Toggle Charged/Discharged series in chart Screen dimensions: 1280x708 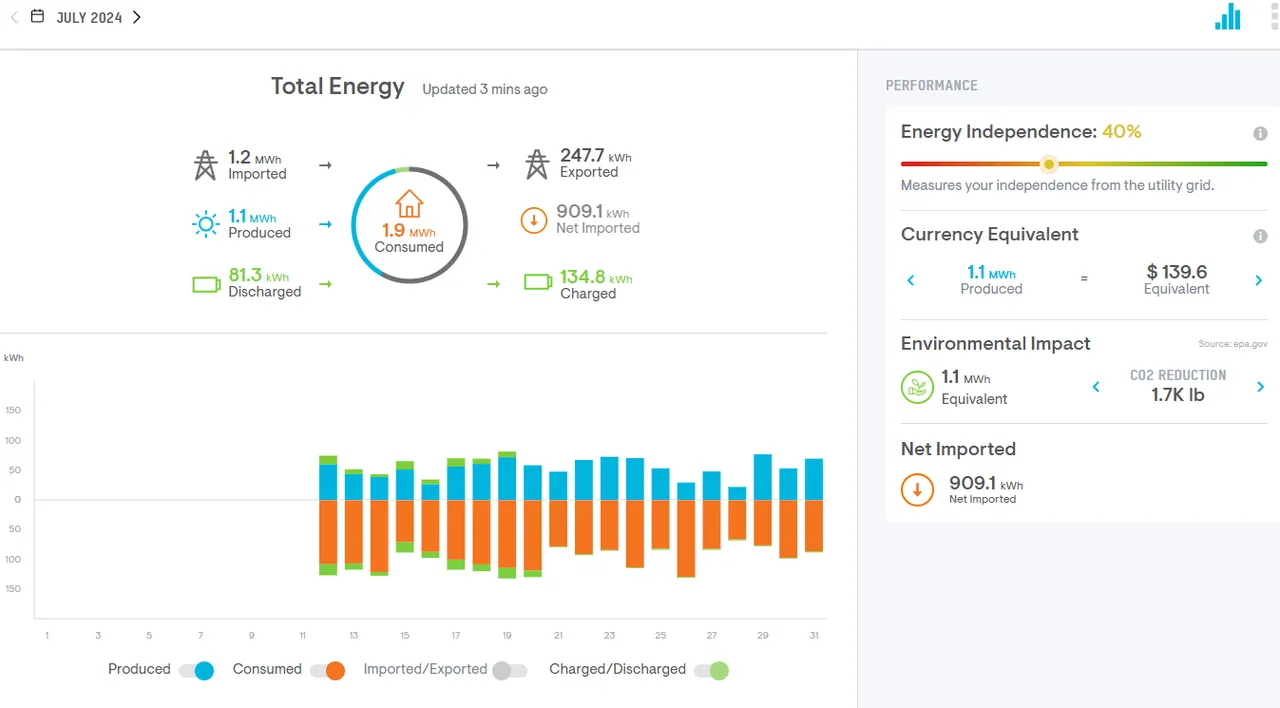coord(711,670)
